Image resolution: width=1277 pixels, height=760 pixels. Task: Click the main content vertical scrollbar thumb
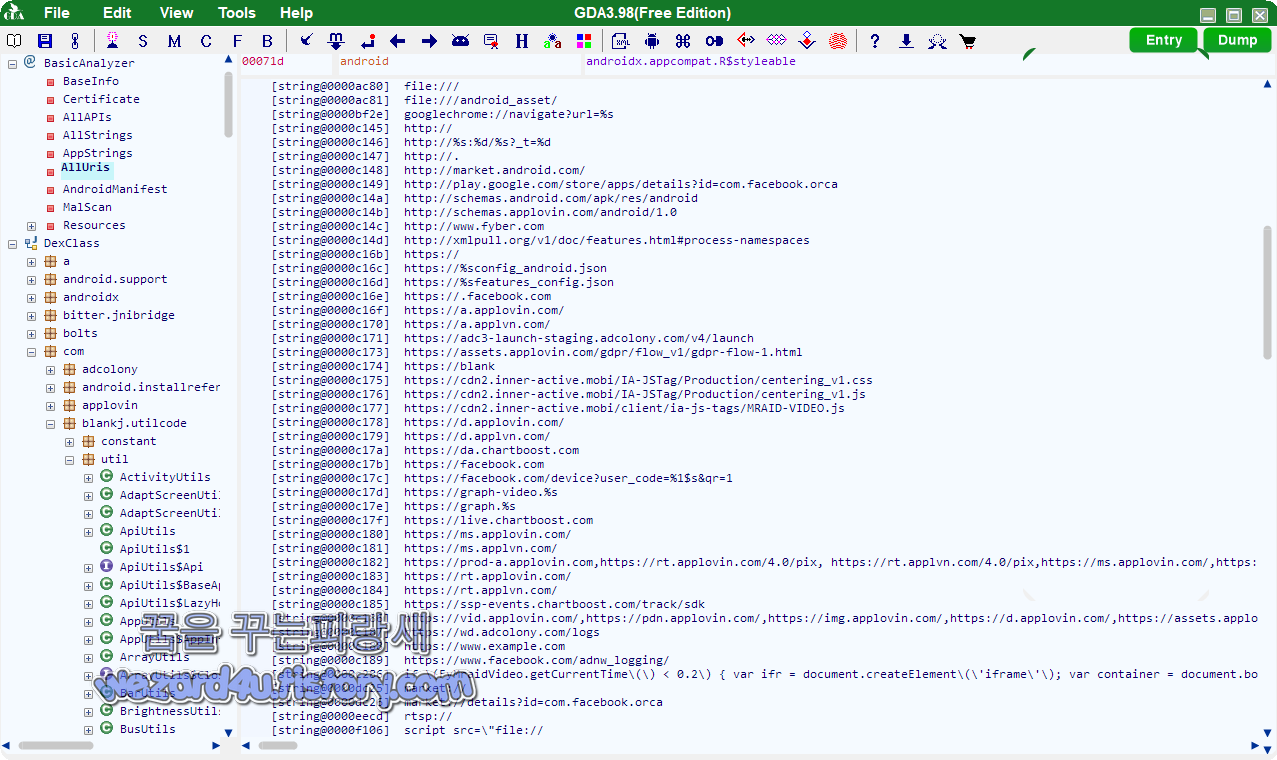tap(1268, 292)
